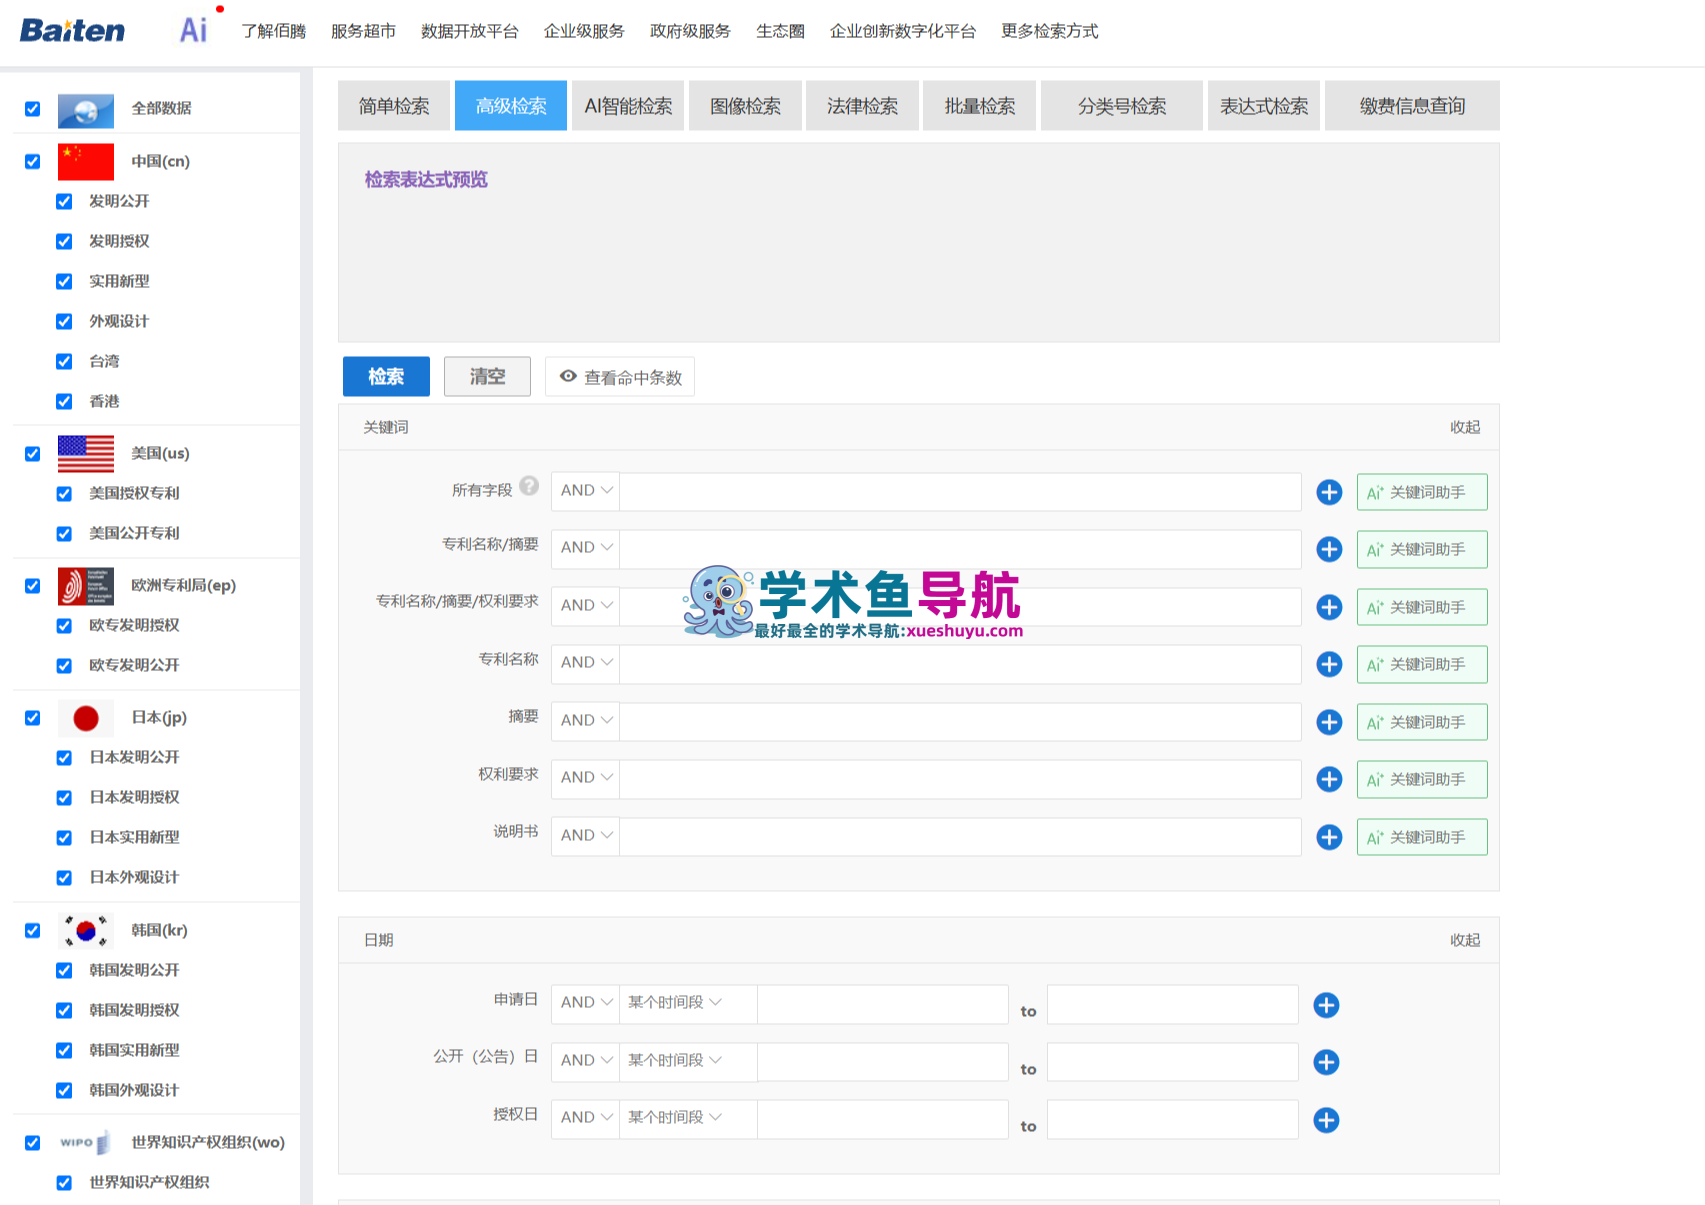Viewport: 1705px width, 1205px height.
Task: Click the Baiten logo
Action: pyautogui.click(x=73, y=31)
